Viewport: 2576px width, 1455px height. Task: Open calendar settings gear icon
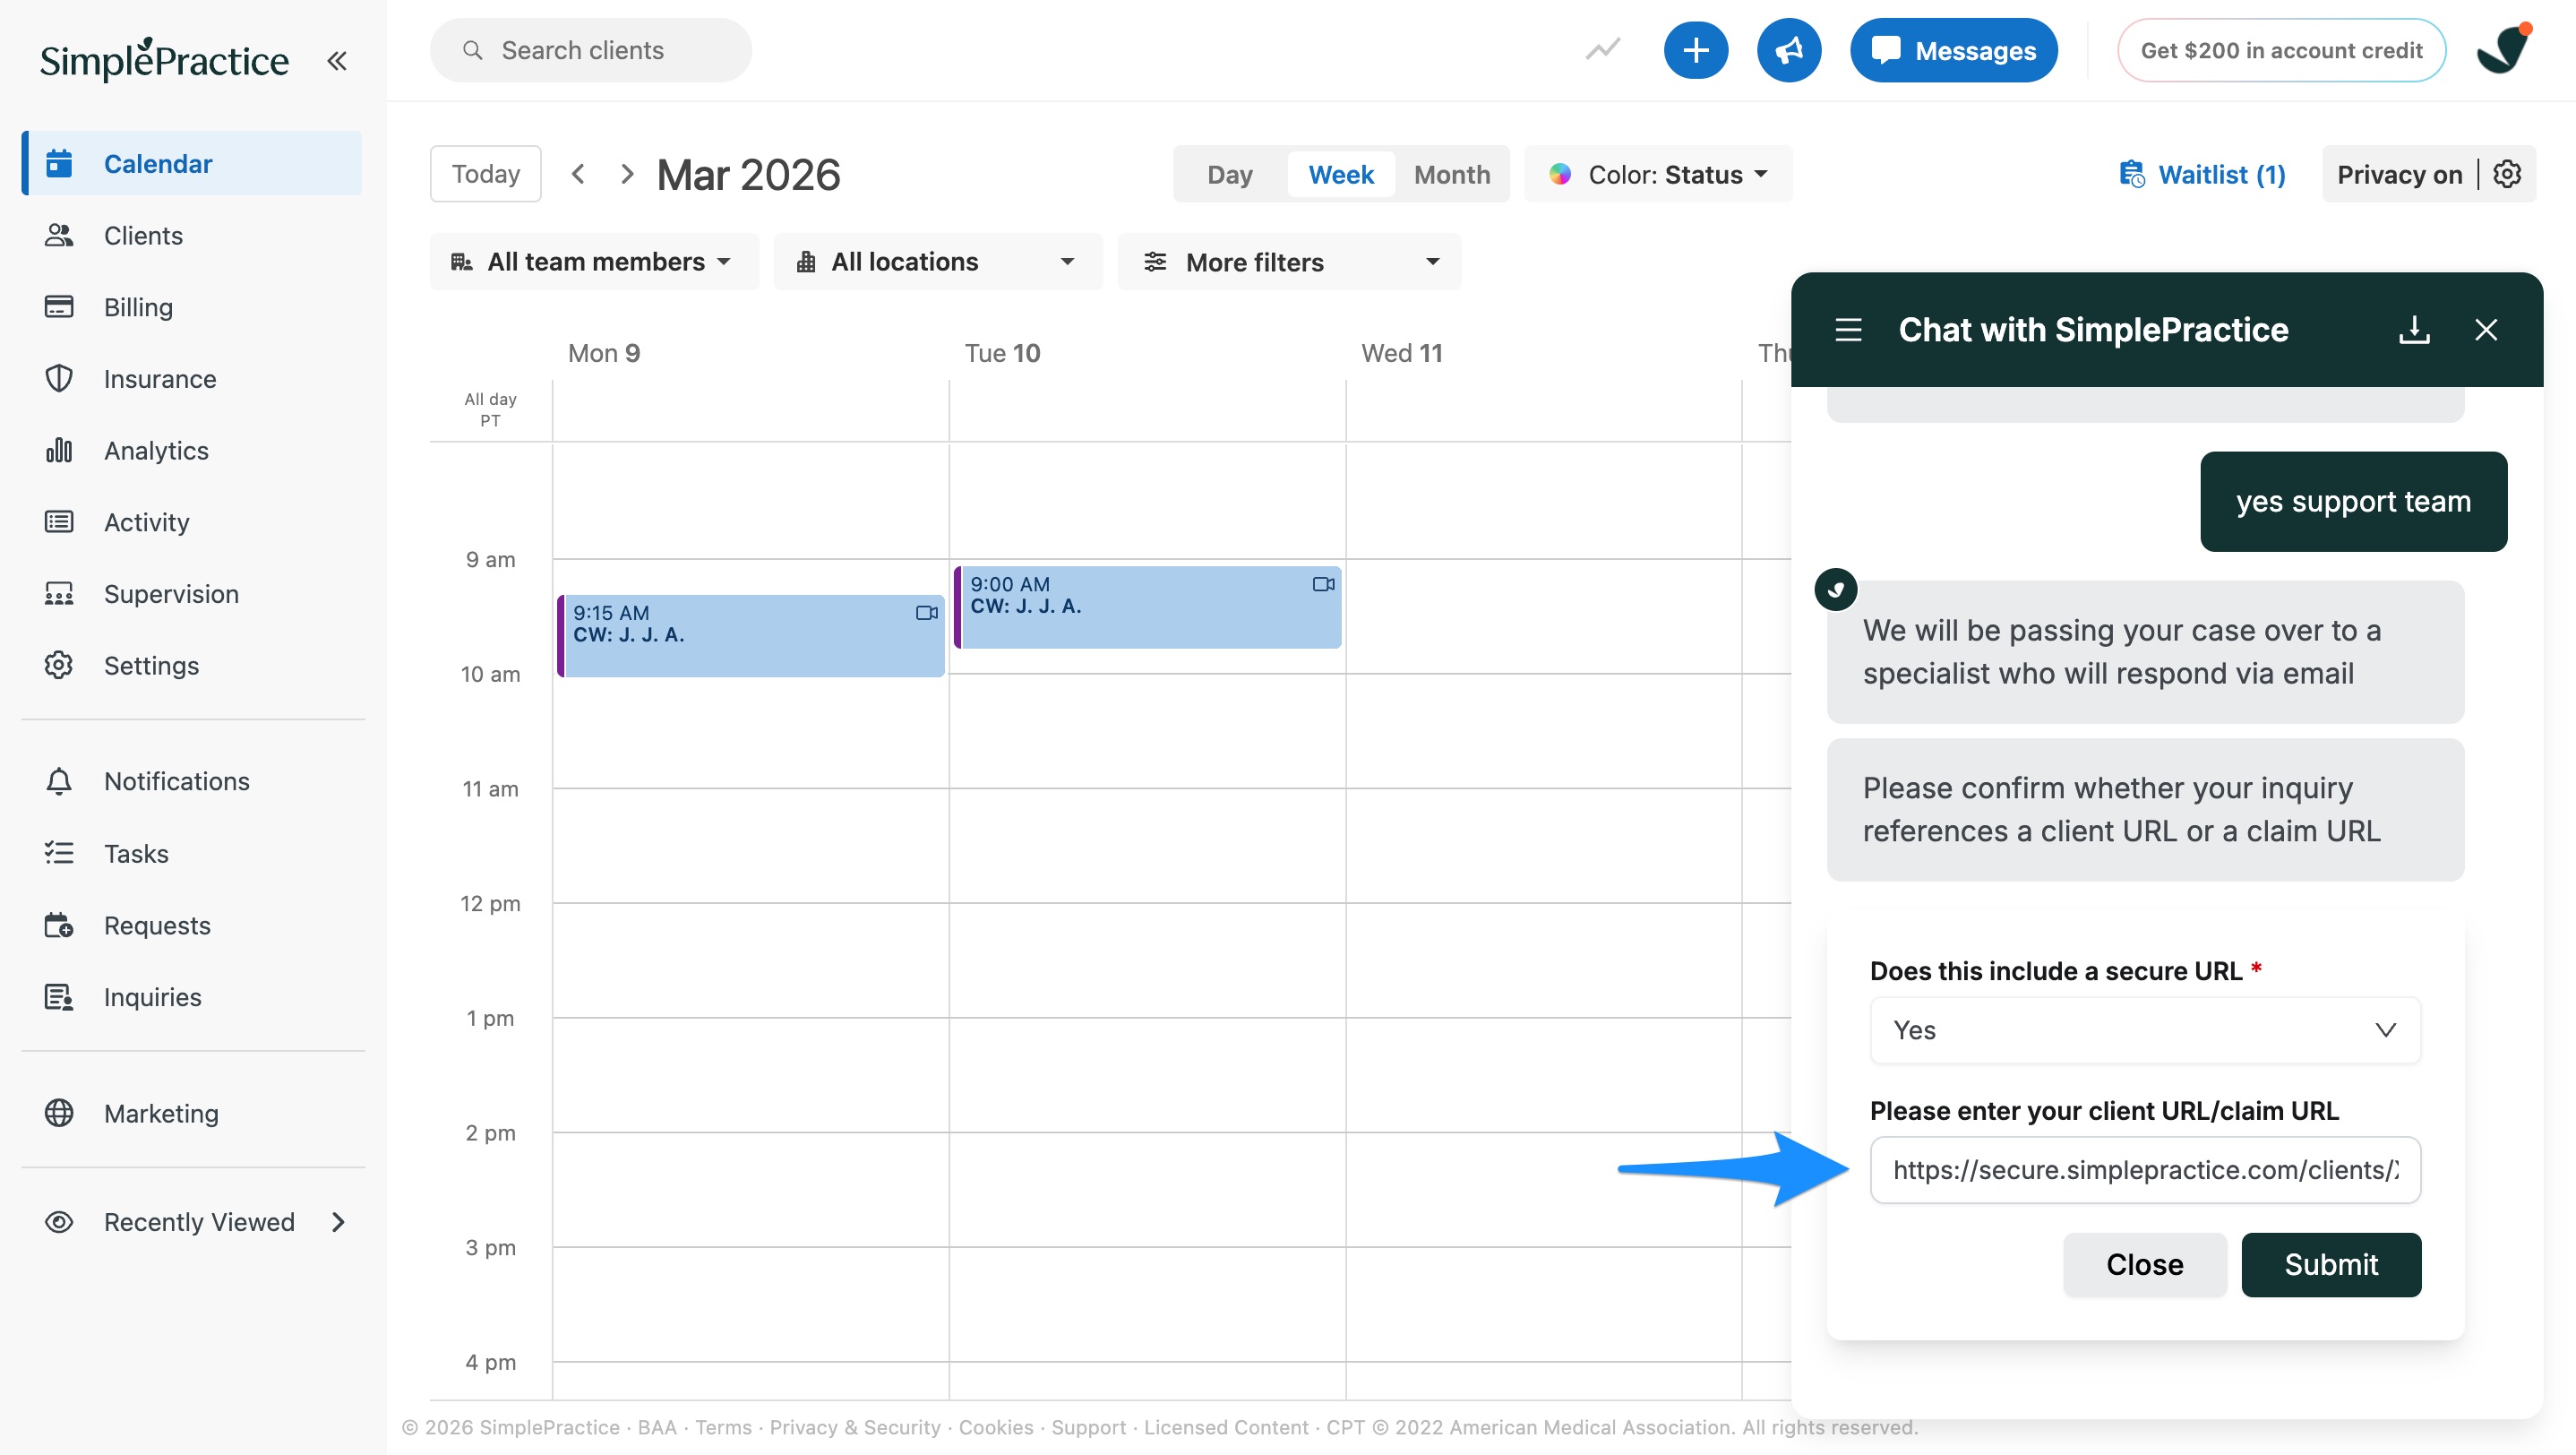2507,174
